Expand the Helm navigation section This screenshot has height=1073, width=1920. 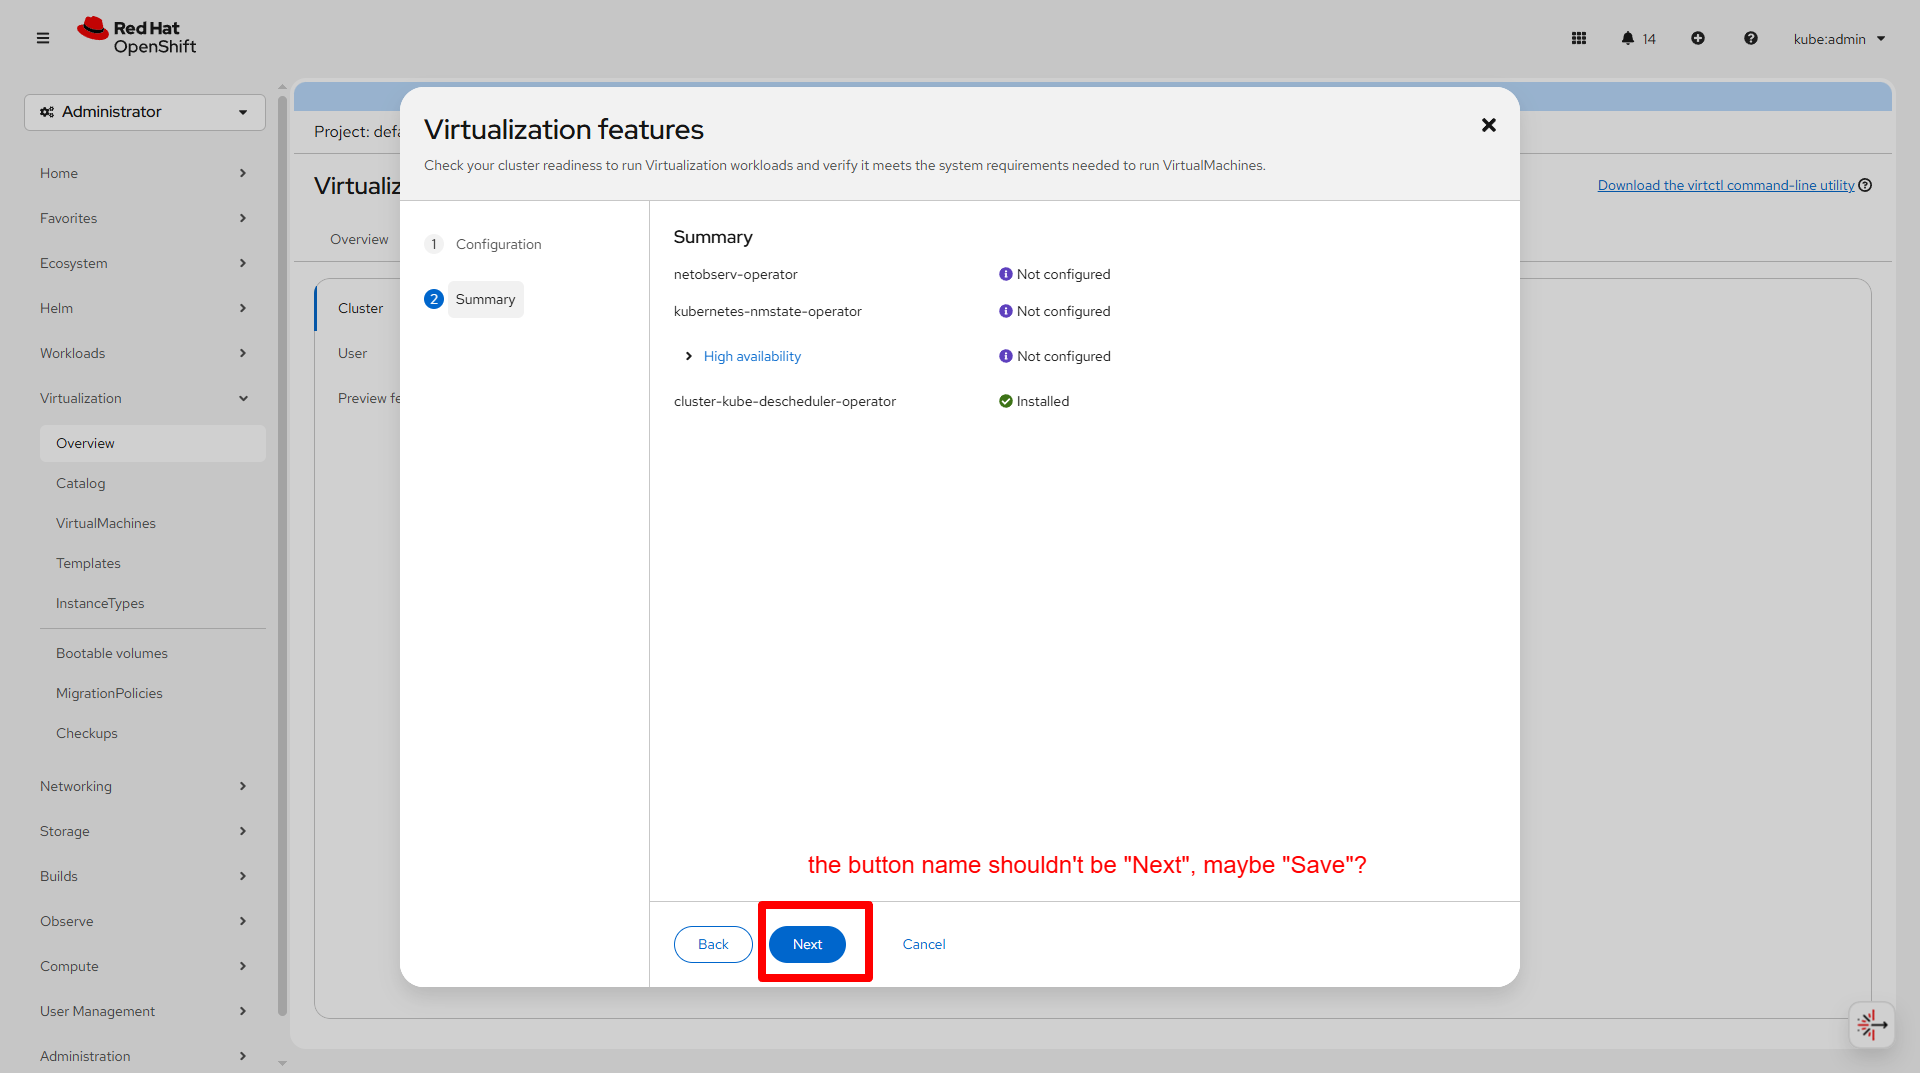click(x=145, y=308)
